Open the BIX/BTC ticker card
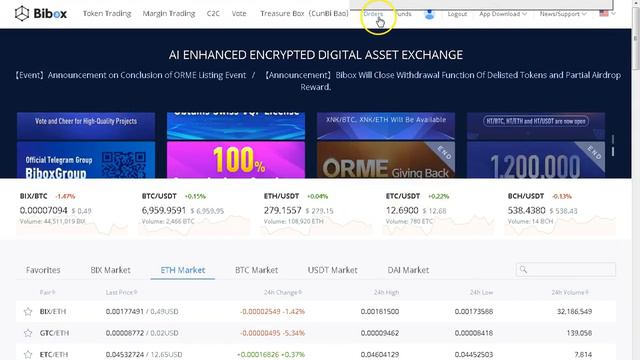 coord(72,212)
